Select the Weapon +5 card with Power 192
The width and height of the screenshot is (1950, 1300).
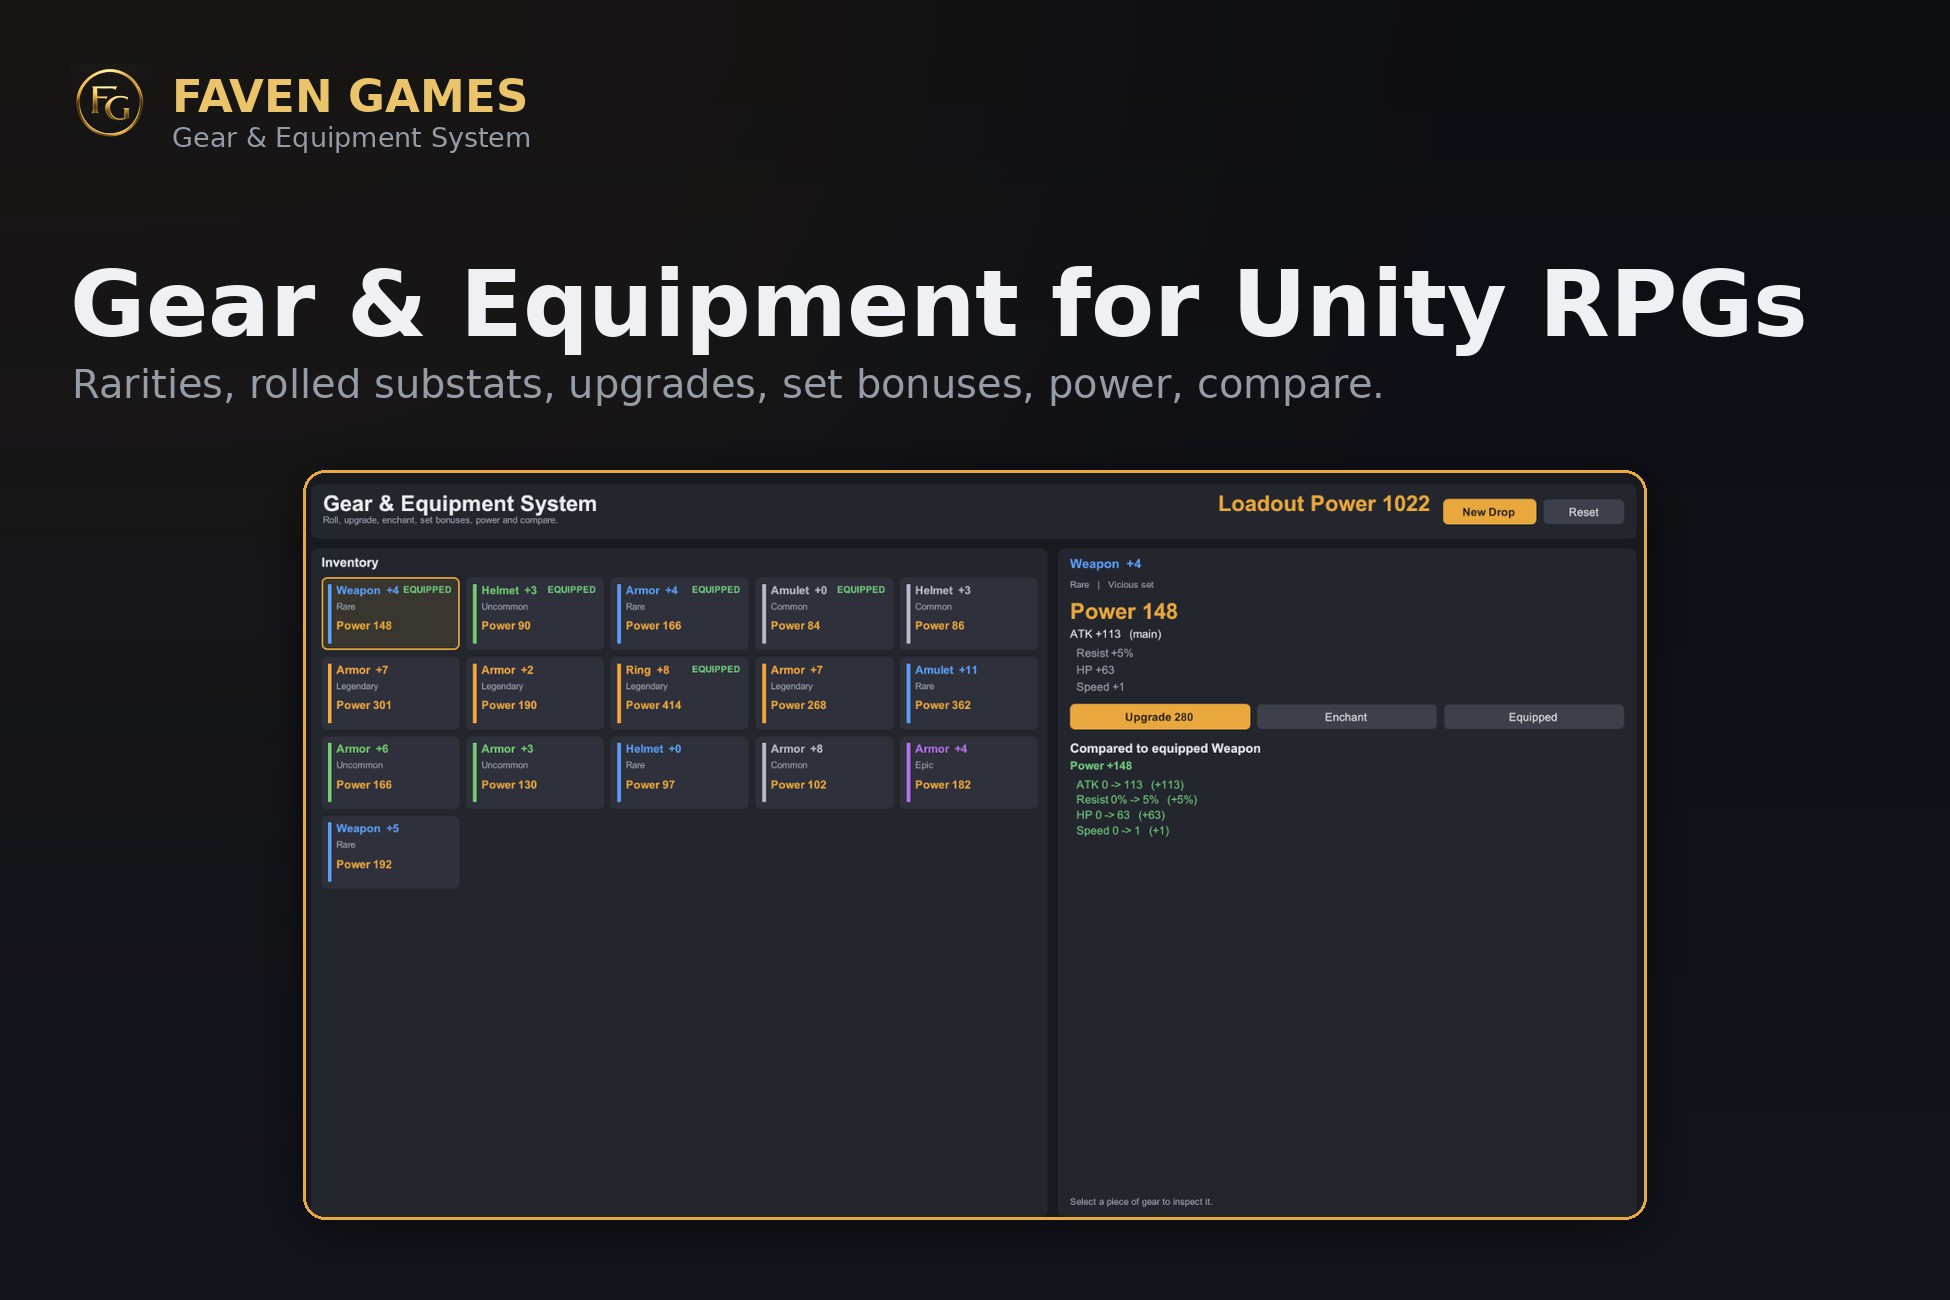[391, 852]
